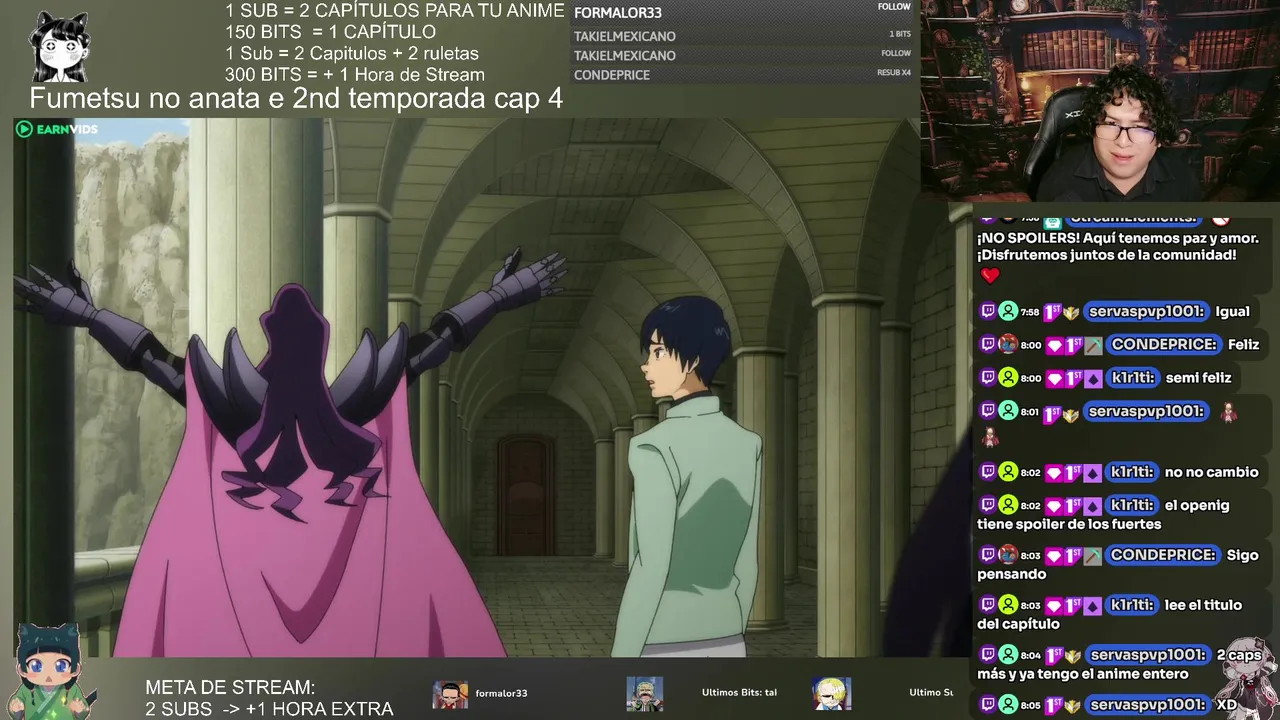Click CONDEPRICE in the alerts list
Screen dimensions: 1280x720
612,75
